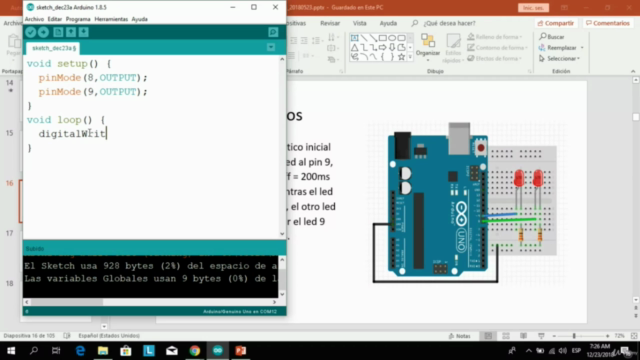The height and width of the screenshot is (360, 640).
Task: Open Task View on the taskbar
Action: 56,351
